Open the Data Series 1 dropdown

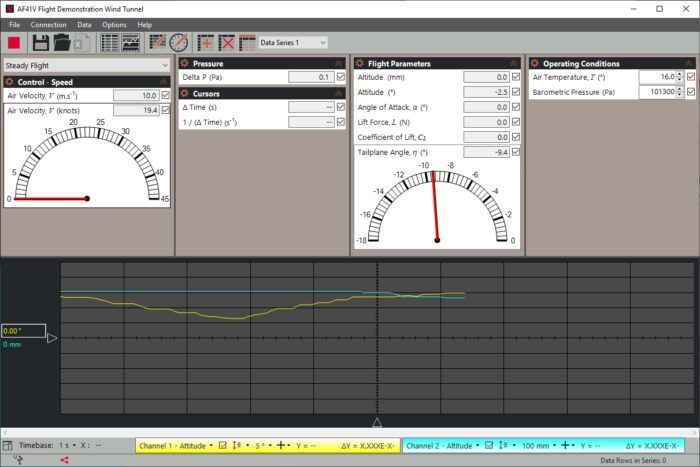(x=293, y=43)
